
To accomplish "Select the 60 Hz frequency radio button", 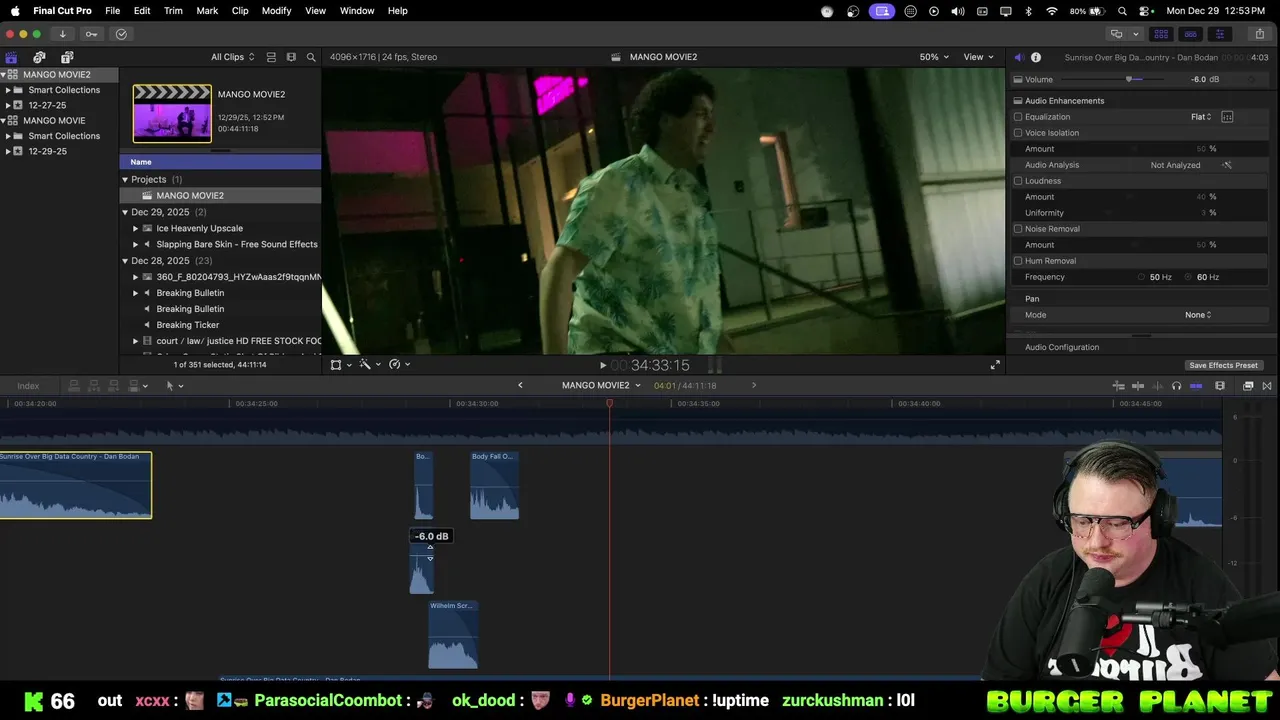I will tap(1188, 277).
